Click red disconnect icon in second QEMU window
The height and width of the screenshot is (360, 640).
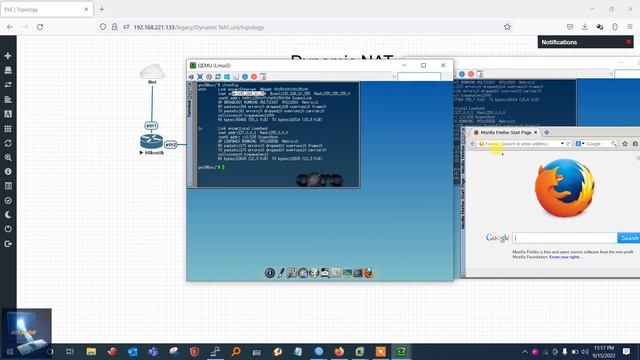click(471, 74)
